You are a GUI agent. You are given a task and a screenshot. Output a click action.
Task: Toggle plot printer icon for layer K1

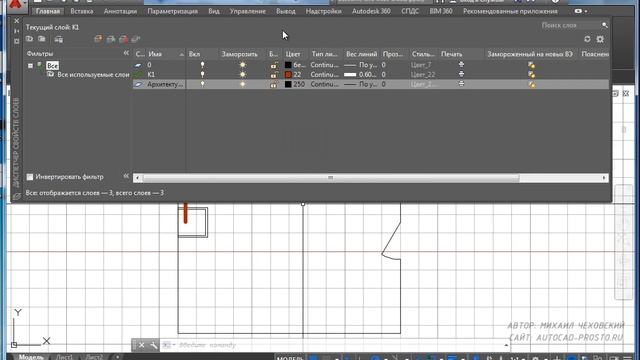click(461, 74)
